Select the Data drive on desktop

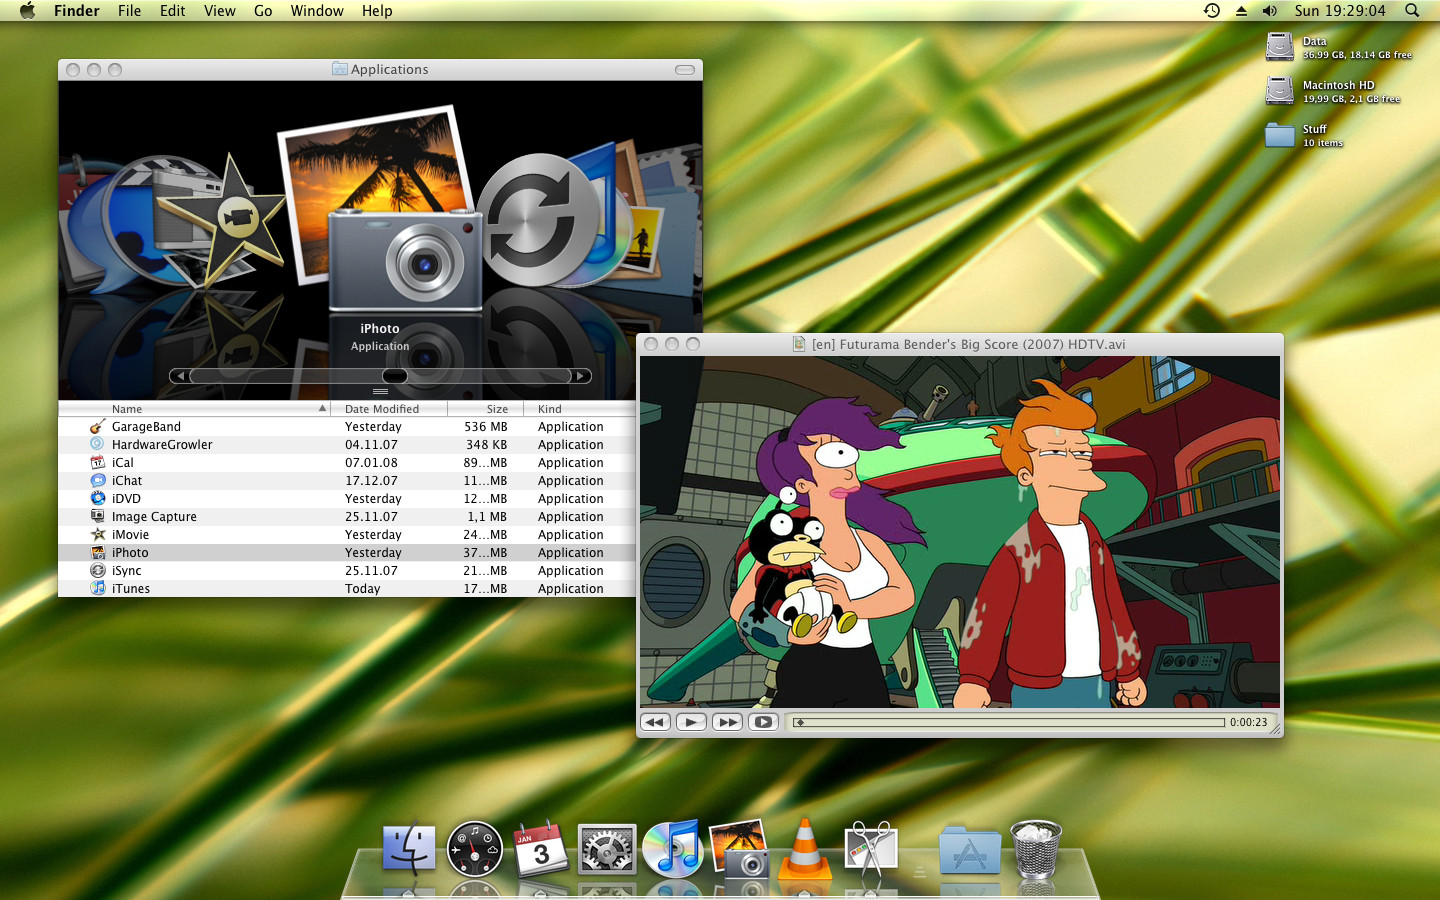coord(1280,47)
